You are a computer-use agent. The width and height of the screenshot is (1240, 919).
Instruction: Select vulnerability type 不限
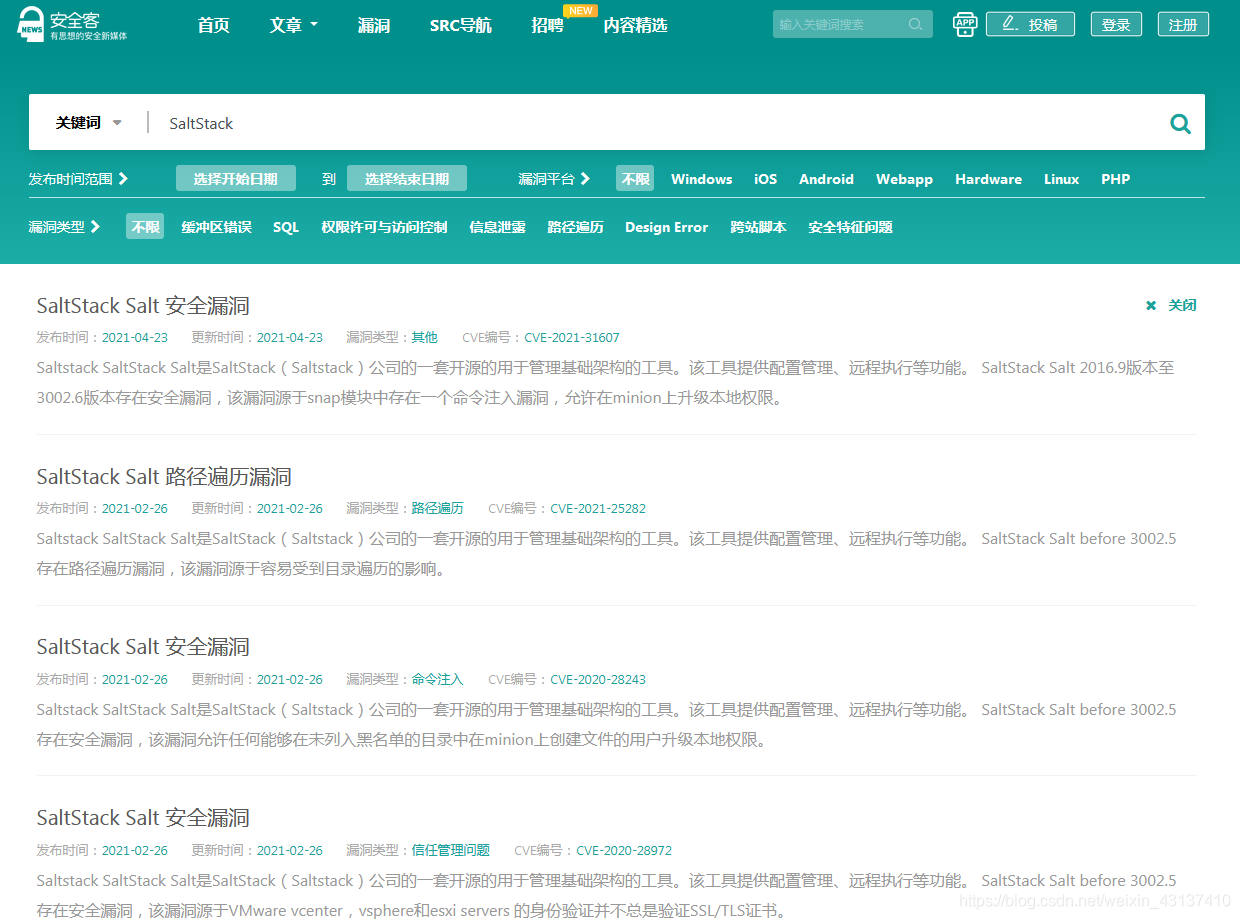click(145, 227)
